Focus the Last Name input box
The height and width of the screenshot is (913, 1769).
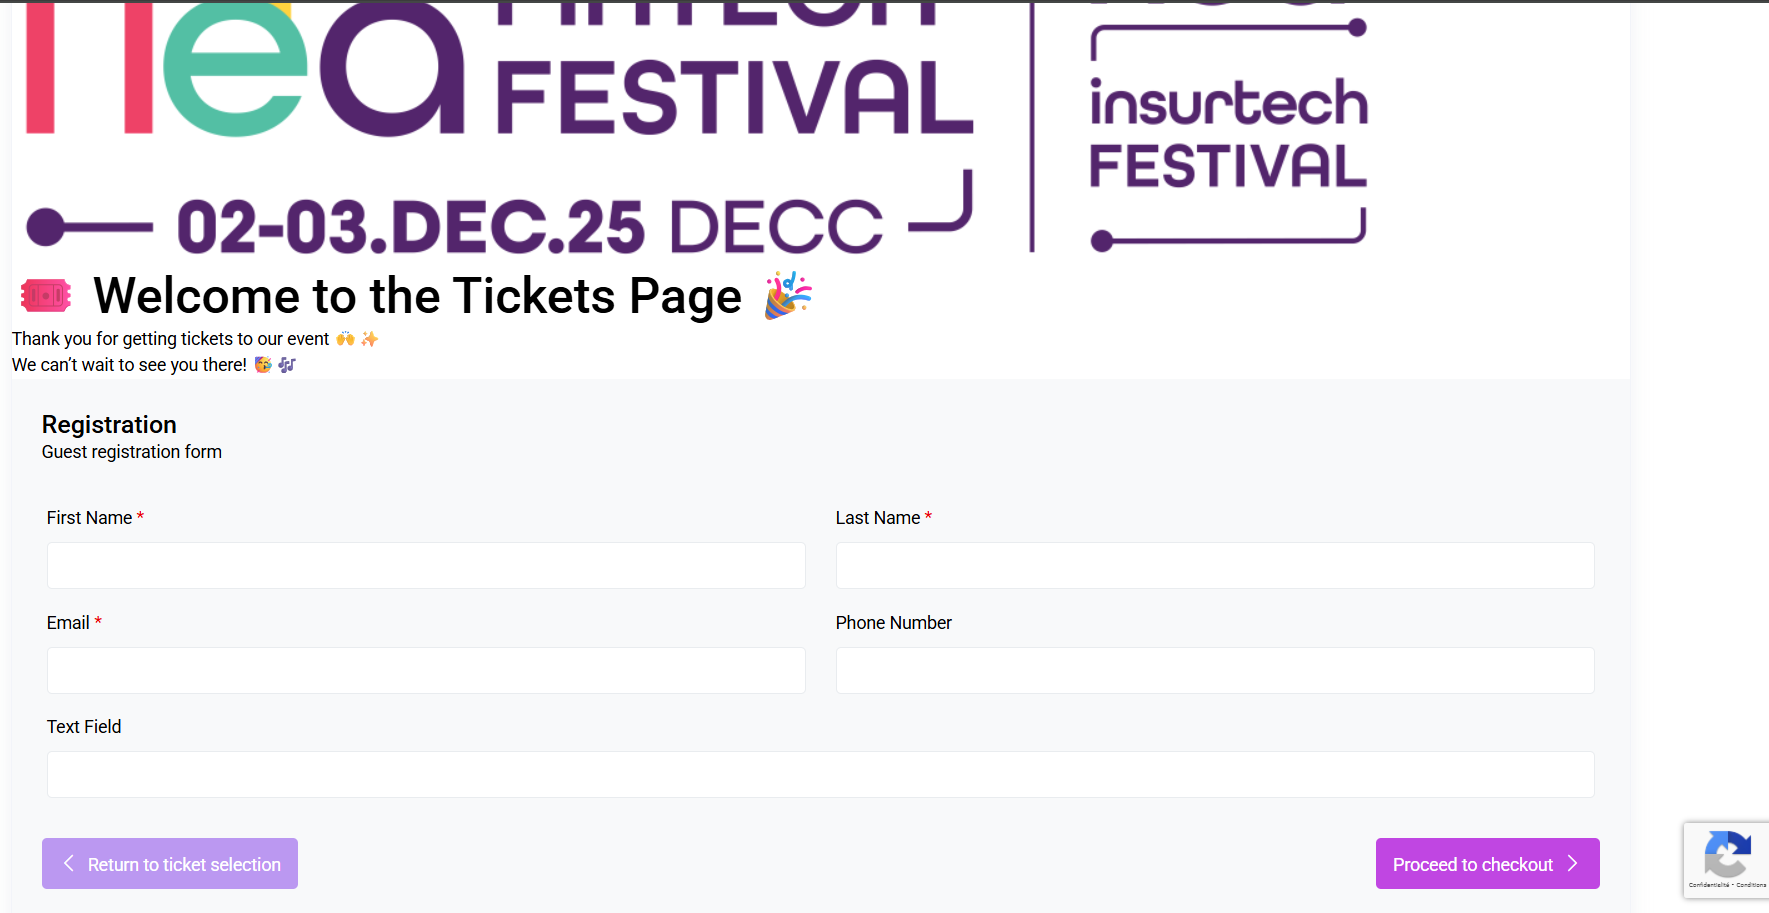pos(1214,565)
